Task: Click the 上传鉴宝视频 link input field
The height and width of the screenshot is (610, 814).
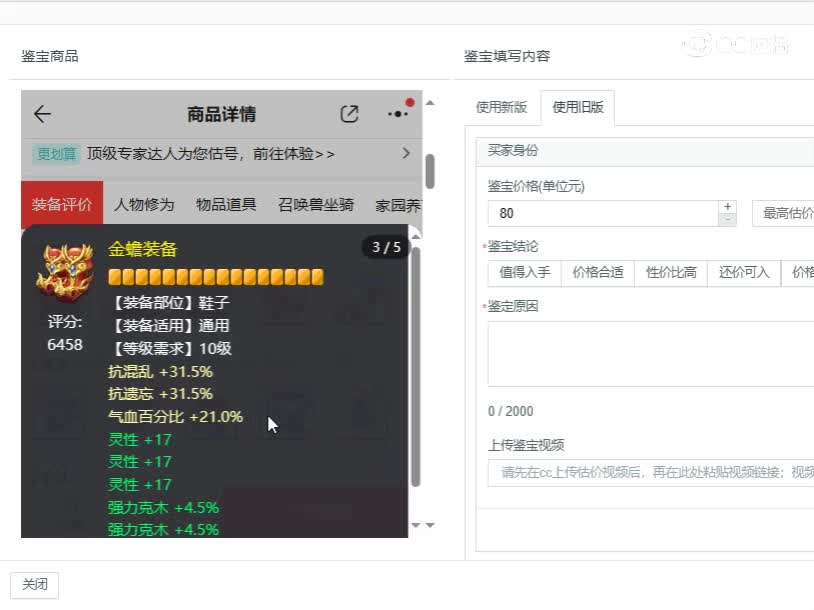Action: pyautogui.click(x=650, y=472)
